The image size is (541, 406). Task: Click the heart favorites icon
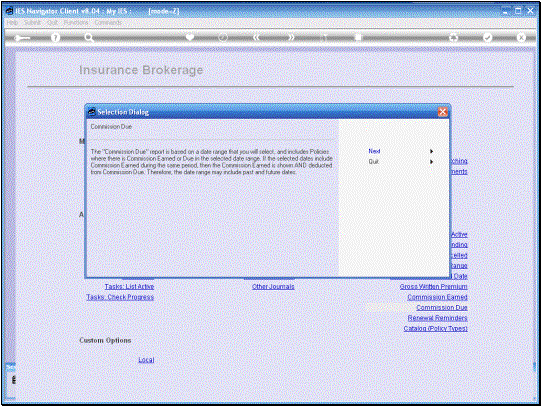[x=189, y=37]
